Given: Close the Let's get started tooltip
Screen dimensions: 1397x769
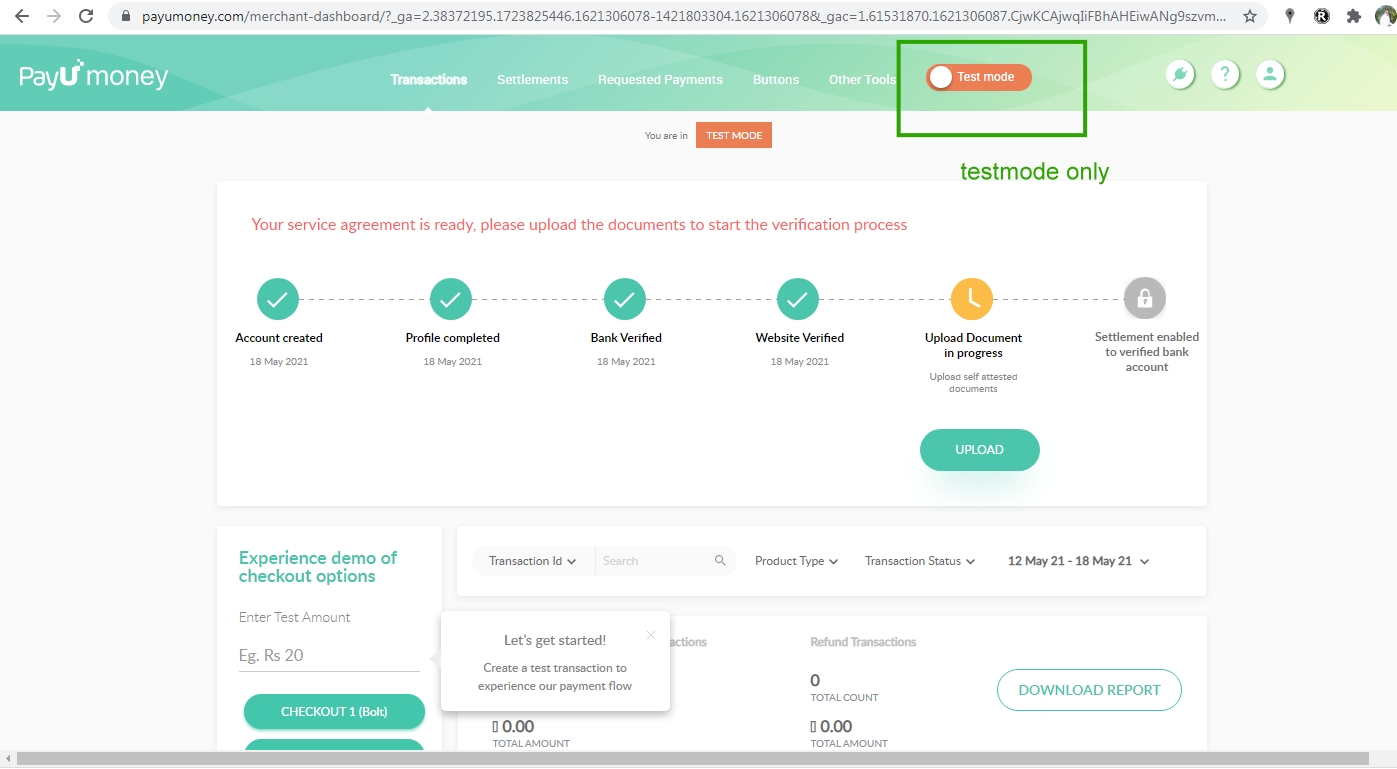Looking at the screenshot, I should pos(651,634).
